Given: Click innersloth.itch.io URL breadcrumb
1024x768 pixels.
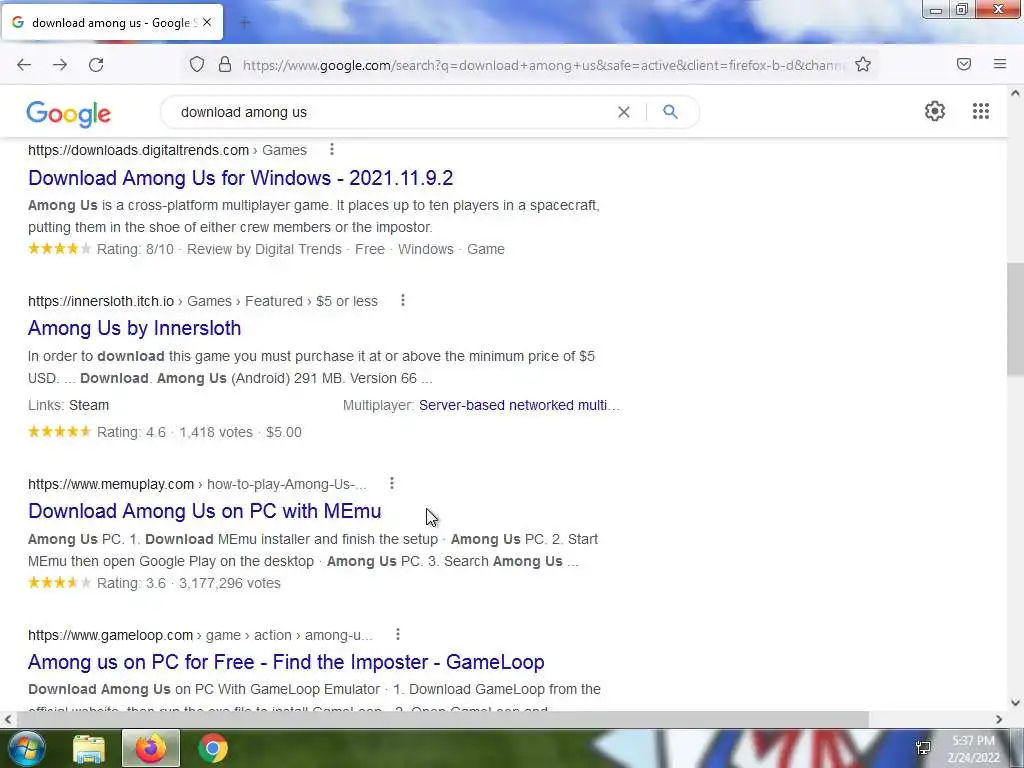Looking at the screenshot, I should click(101, 301).
